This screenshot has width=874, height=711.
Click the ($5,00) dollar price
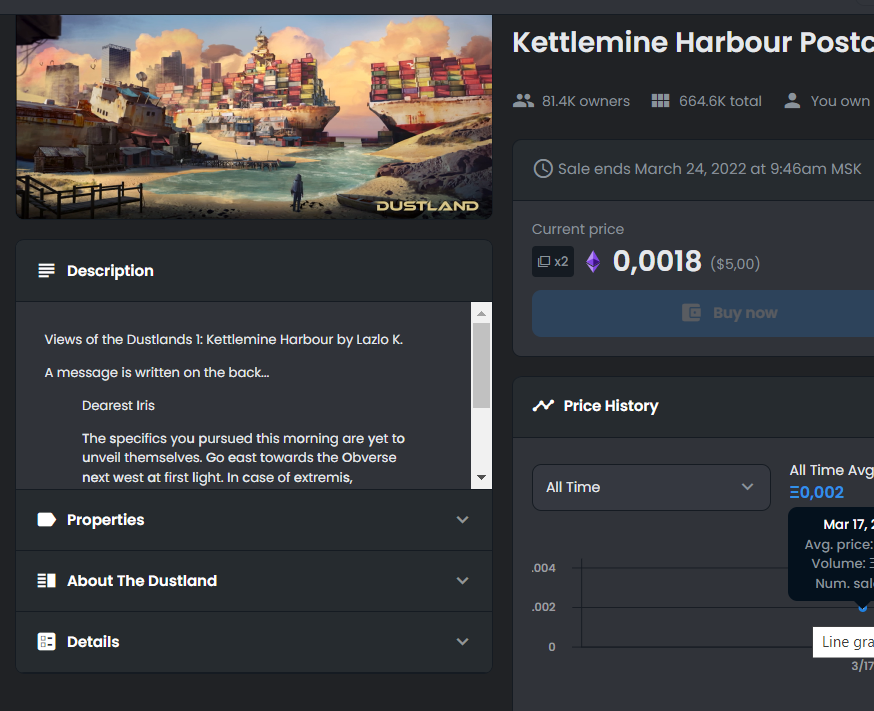[735, 264]
